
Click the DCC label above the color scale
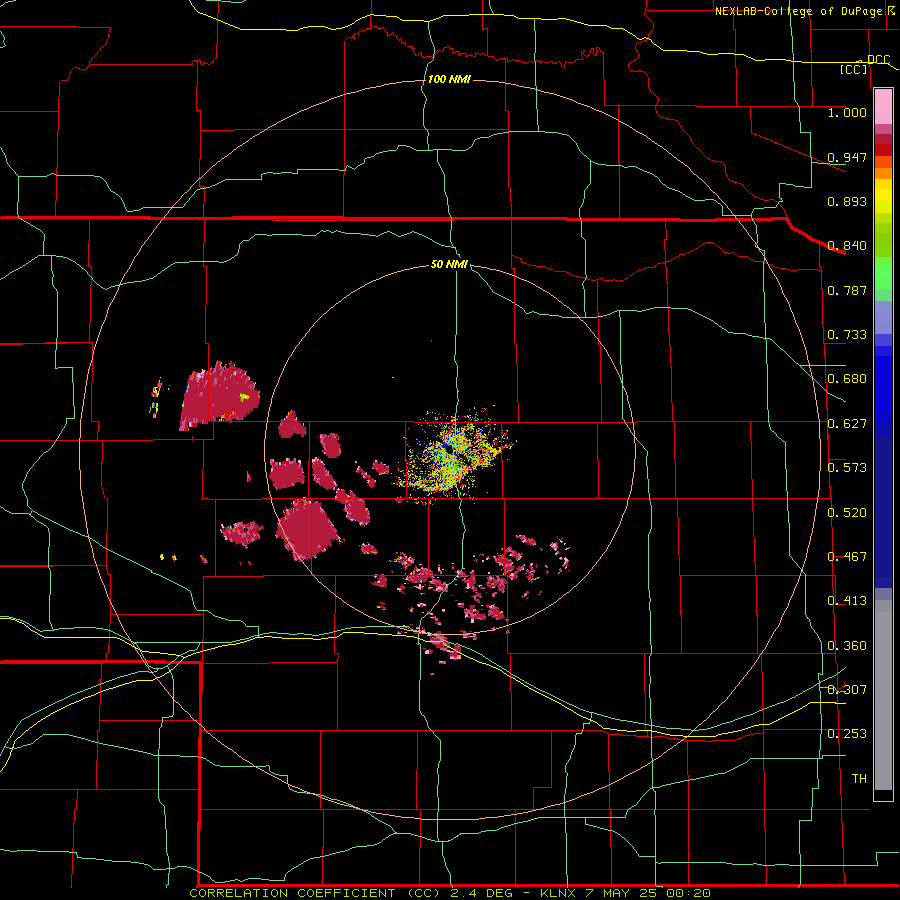(x=878, y=59)
